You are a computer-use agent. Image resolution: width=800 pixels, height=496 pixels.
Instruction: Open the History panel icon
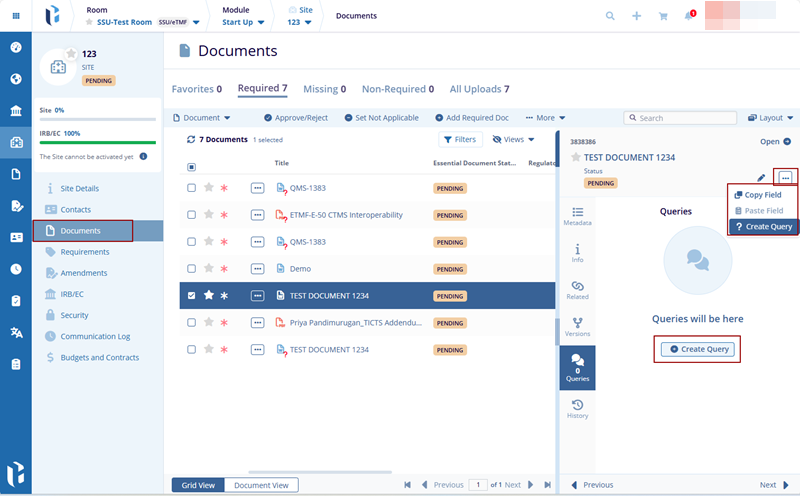[x=577, y=407]
